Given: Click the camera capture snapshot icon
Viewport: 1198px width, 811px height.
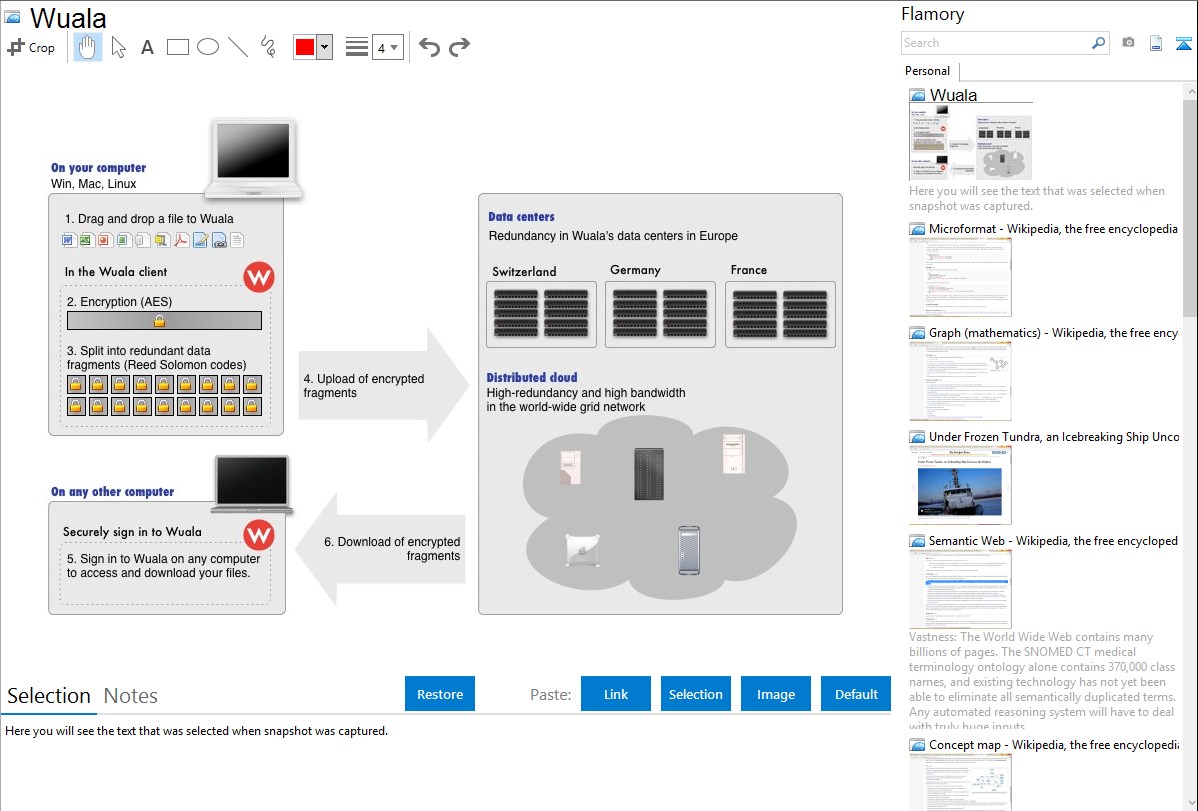Looking at the screenshot, I should coord(1128,43).
